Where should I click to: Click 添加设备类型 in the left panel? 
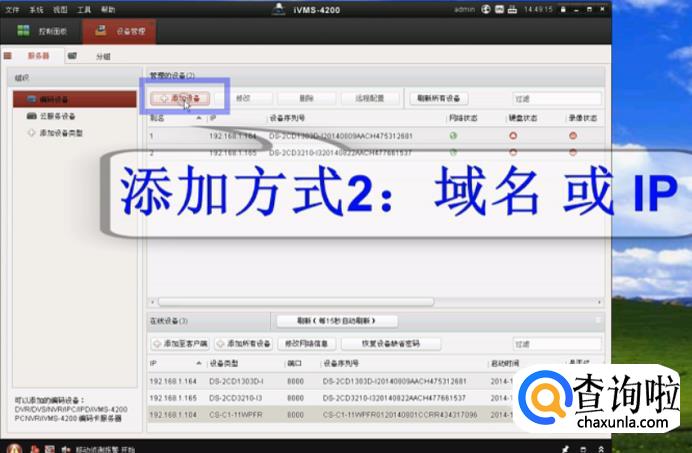click(61, 133)
